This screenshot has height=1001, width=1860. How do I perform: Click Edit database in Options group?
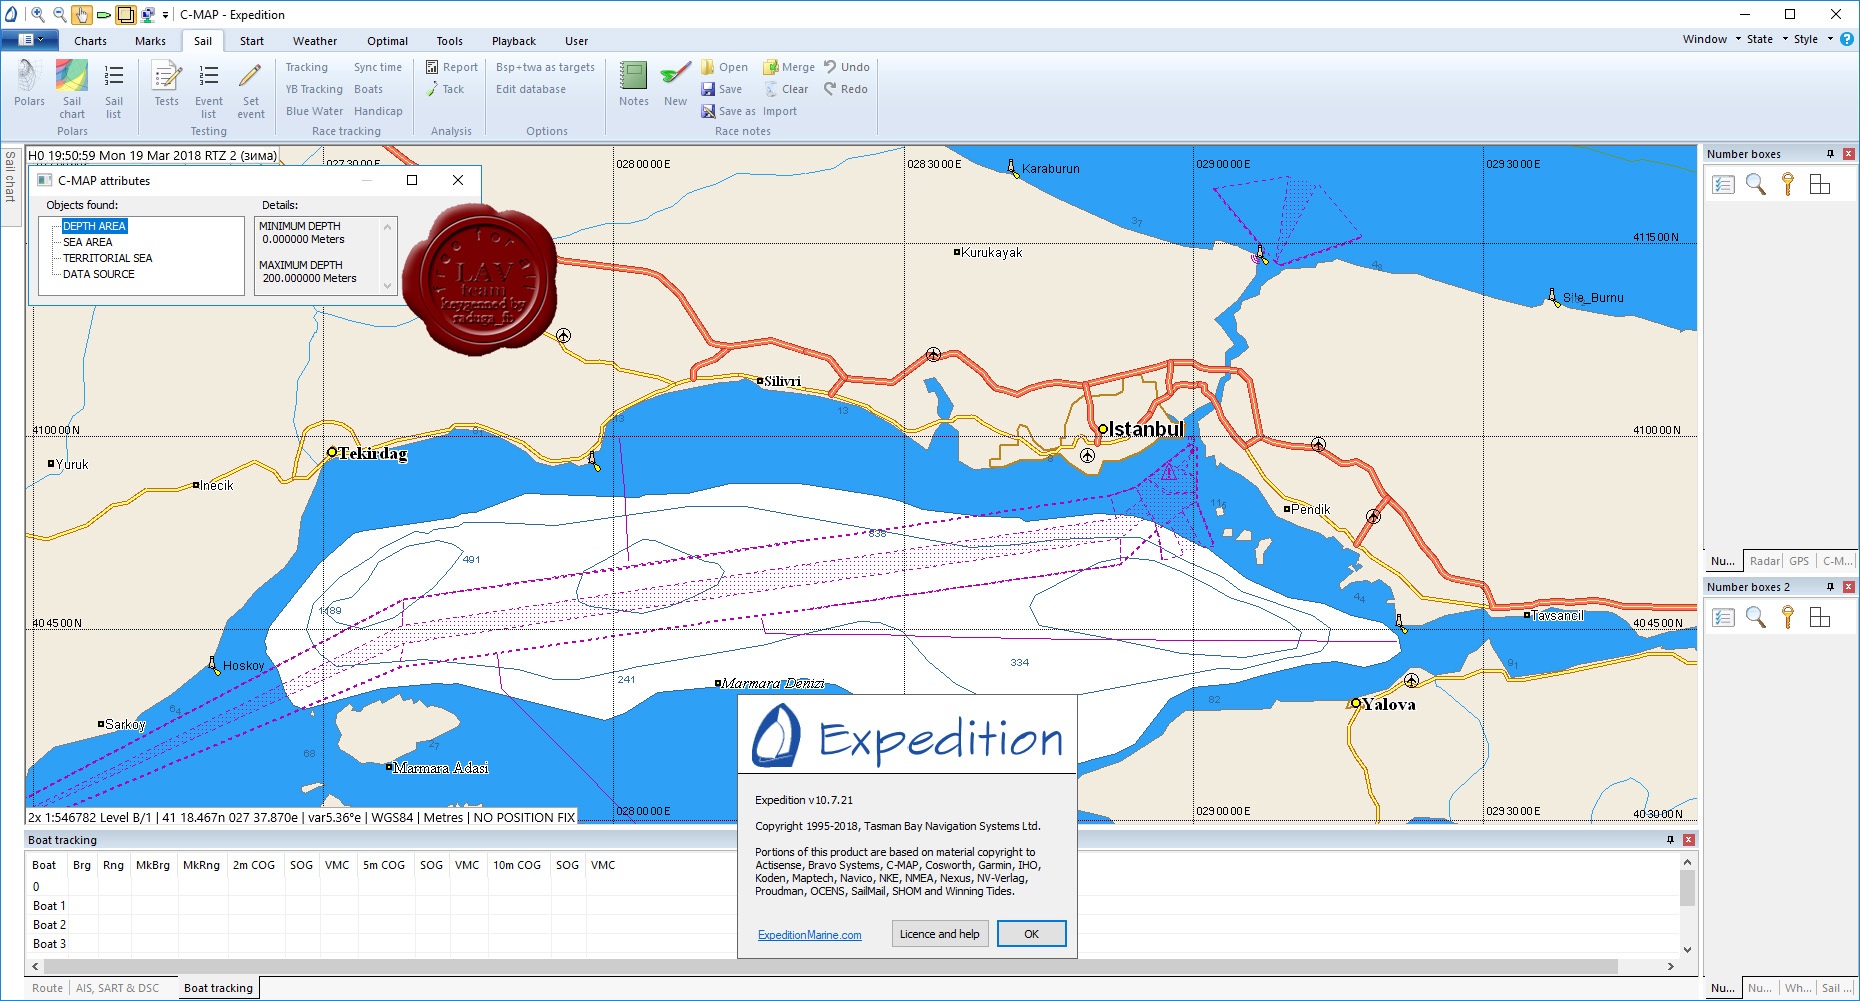[531, 89]
